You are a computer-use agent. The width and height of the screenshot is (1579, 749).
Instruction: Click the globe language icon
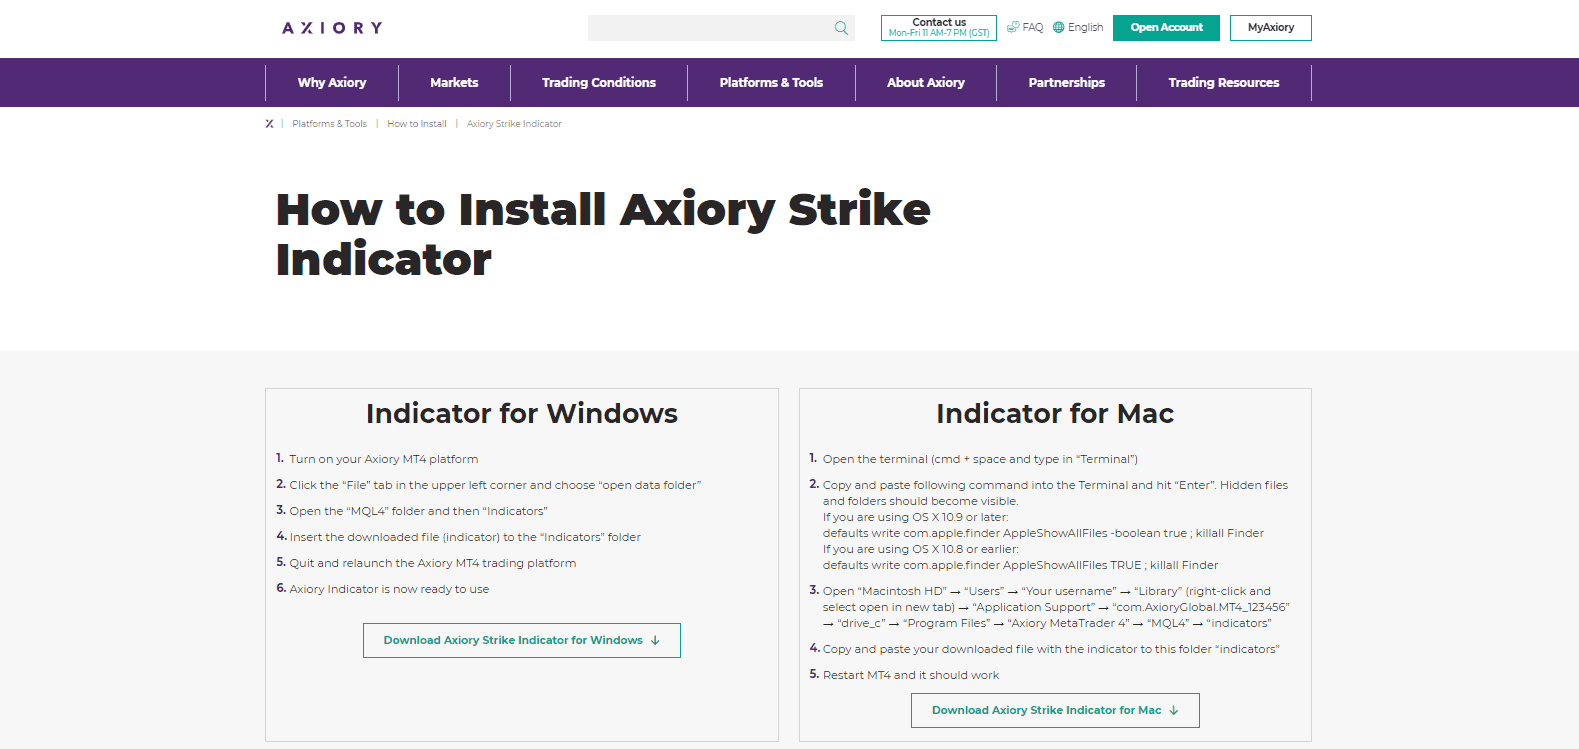click(x=1059, y=27)
